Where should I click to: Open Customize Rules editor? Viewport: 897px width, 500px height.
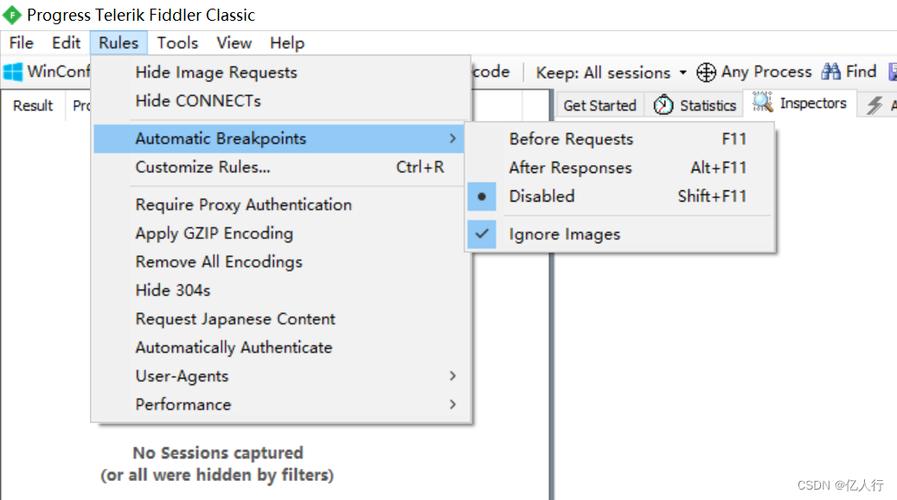(x=281, y=167)
